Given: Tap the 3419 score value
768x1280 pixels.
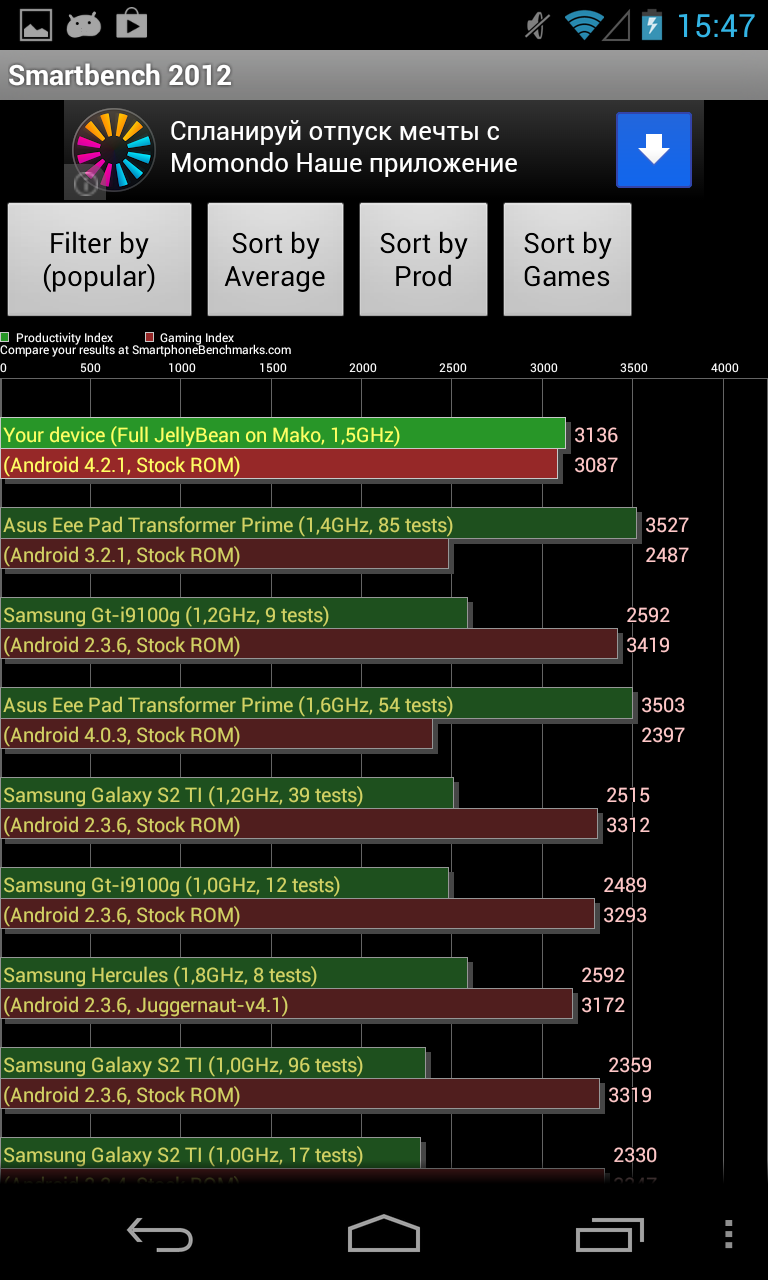Looking at the screenshot, I should pyautogui.click(x=648, y=645).
